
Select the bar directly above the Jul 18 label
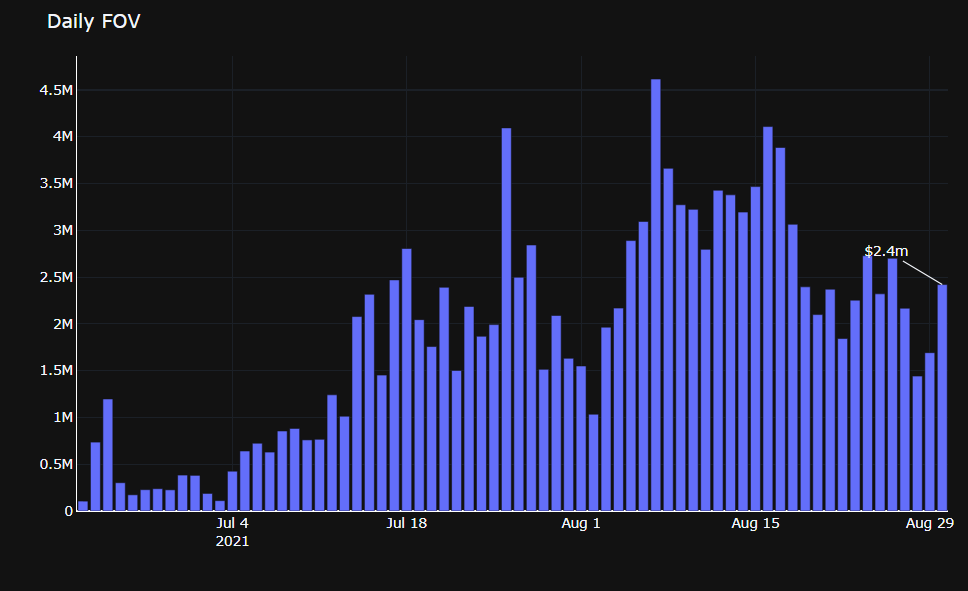click(x=406, y=380)
